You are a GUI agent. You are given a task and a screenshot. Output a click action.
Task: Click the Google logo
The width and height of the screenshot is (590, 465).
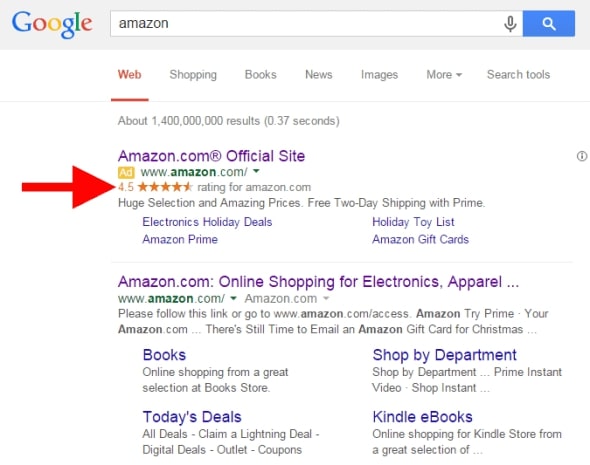click(x=52, y=24)
